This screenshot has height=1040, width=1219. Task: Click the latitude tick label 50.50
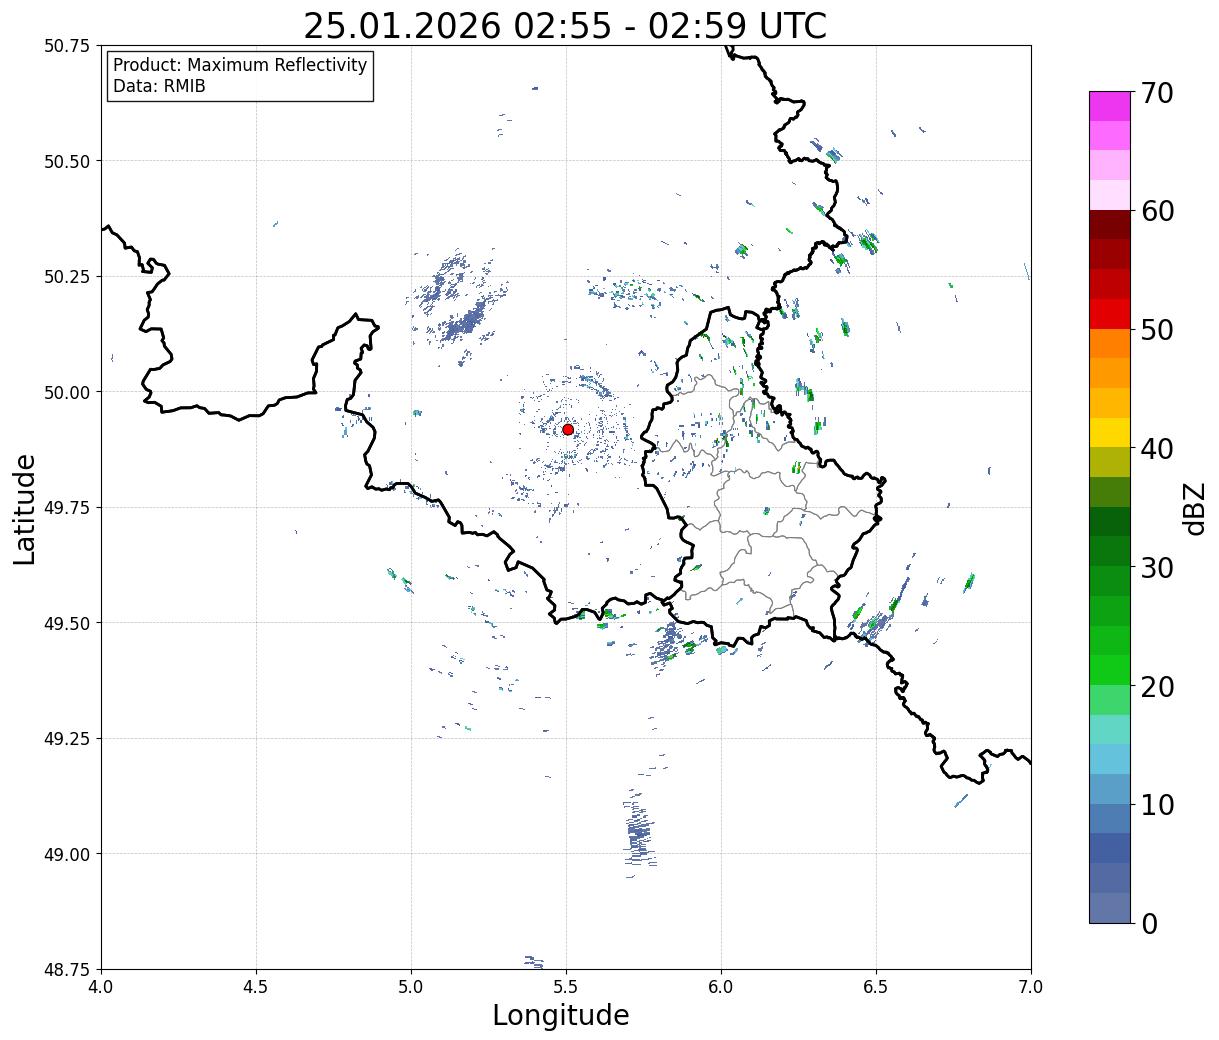(x=67, y=161)
